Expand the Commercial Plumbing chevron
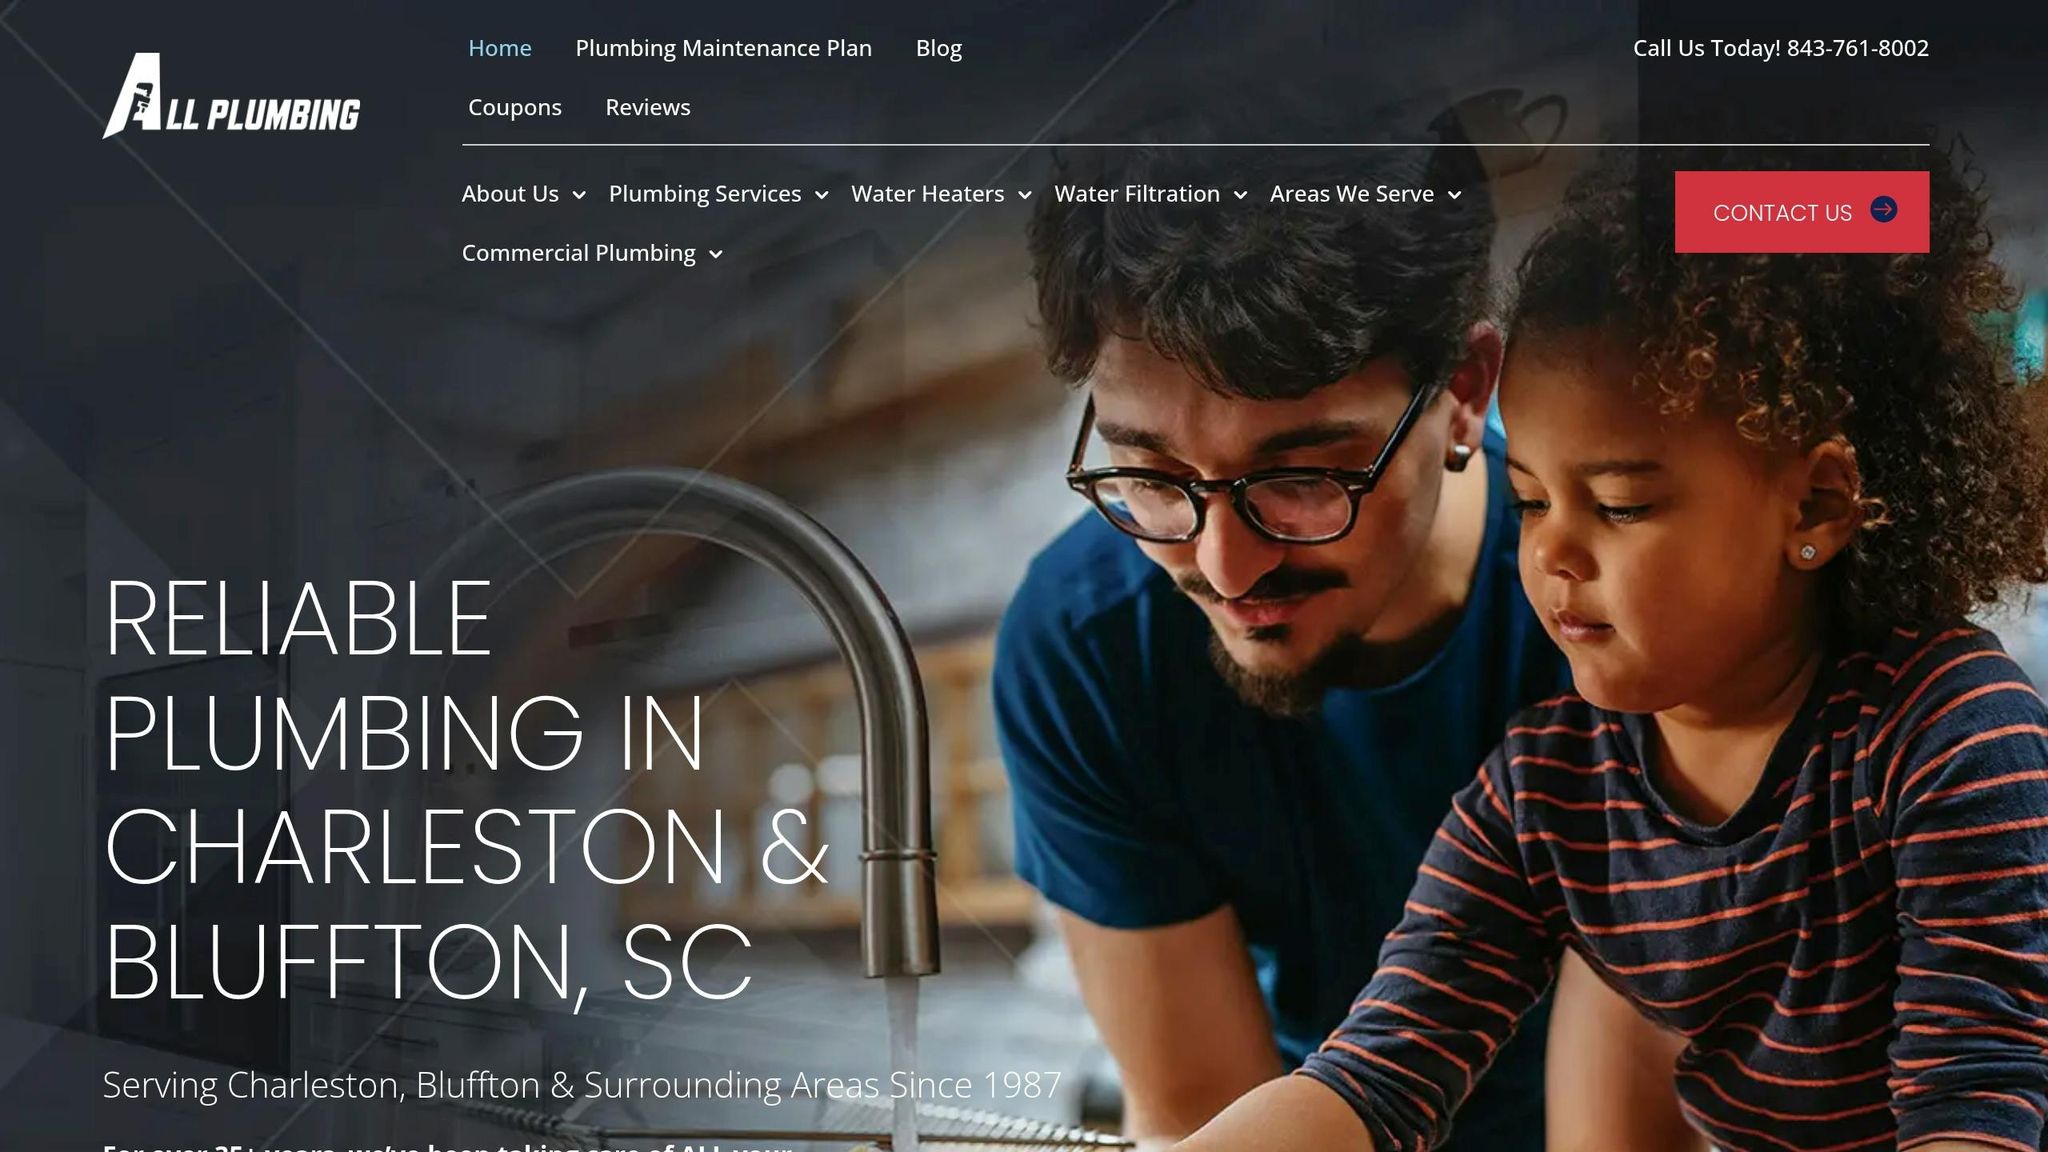The image size is (2048, 1152). [716, 255]
